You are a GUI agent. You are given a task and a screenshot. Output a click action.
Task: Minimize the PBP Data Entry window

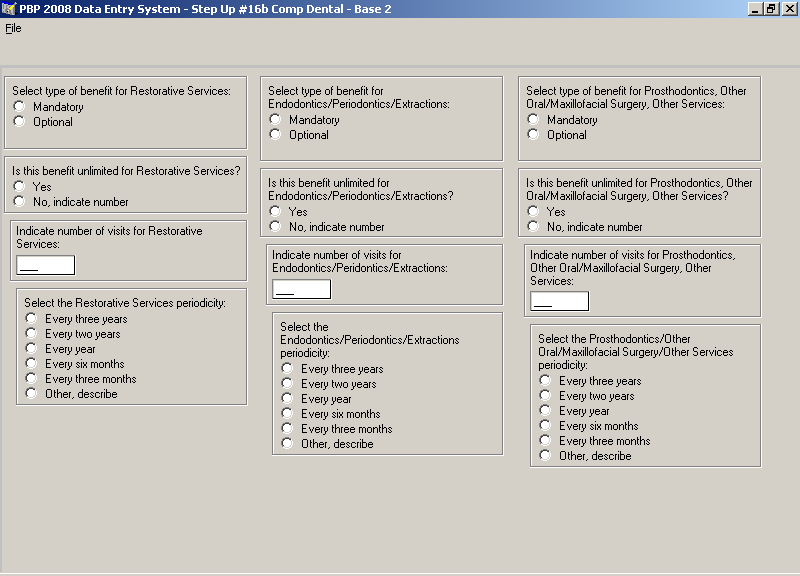coord(756,9)
